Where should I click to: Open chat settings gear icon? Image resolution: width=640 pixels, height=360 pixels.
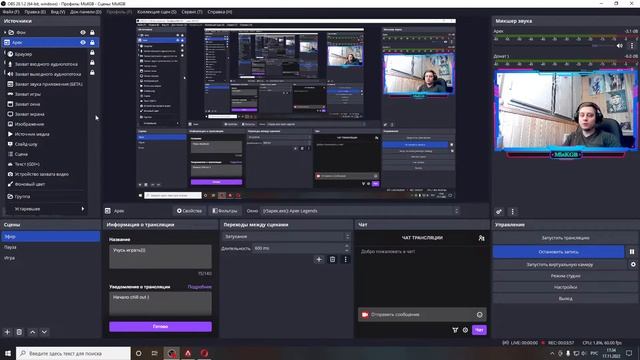tap(465, 330)
